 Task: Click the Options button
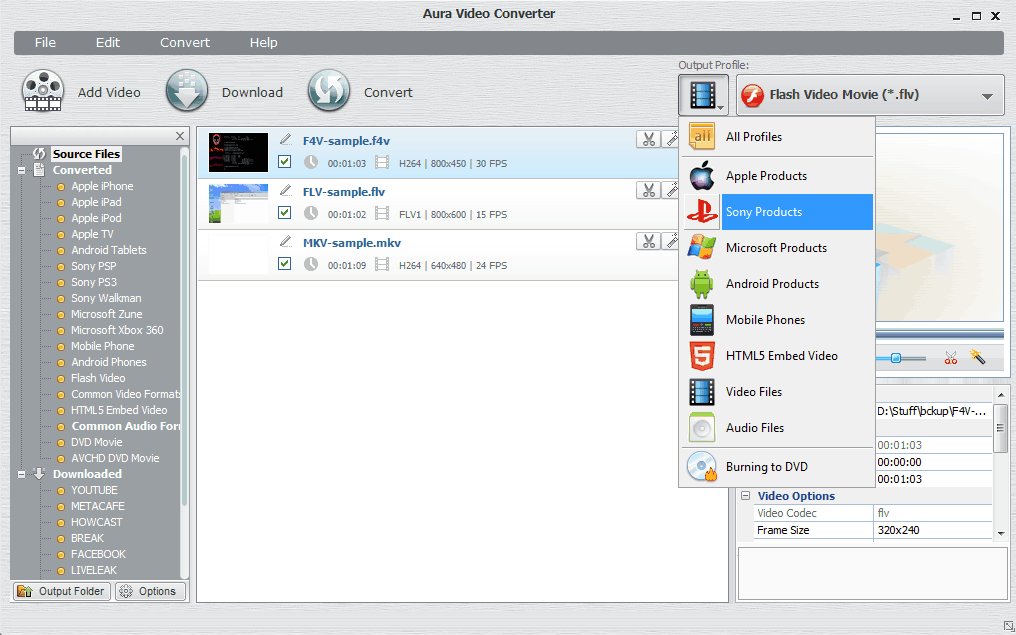(150, 592)
